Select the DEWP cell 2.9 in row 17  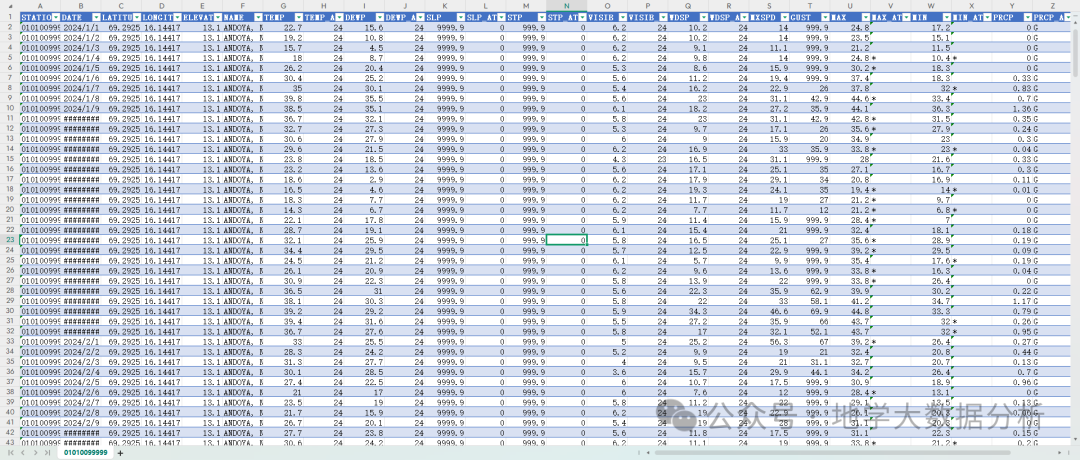[364, 180]
